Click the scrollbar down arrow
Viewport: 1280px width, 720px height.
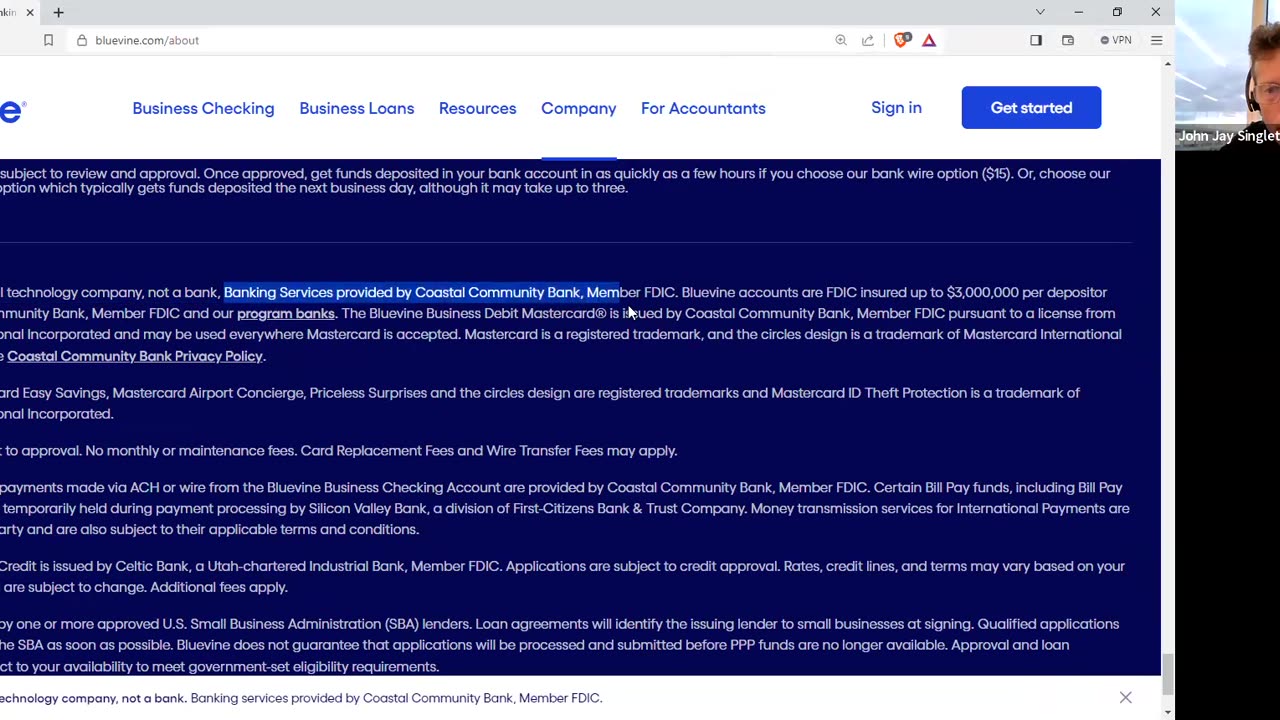click(1167, 712)
